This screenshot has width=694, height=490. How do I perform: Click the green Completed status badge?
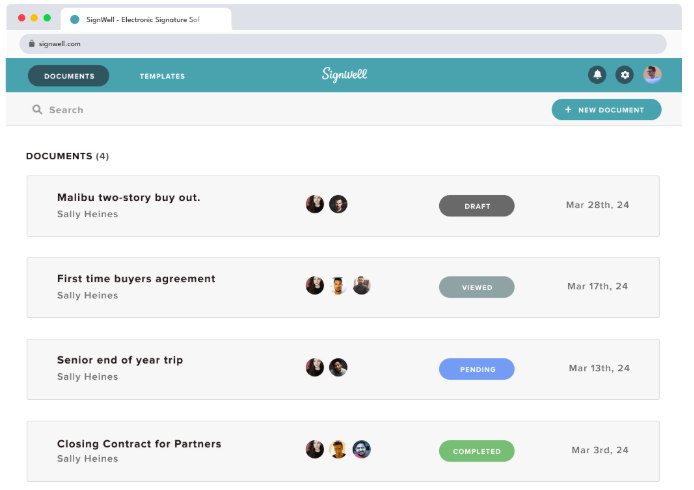pos(477,451)
